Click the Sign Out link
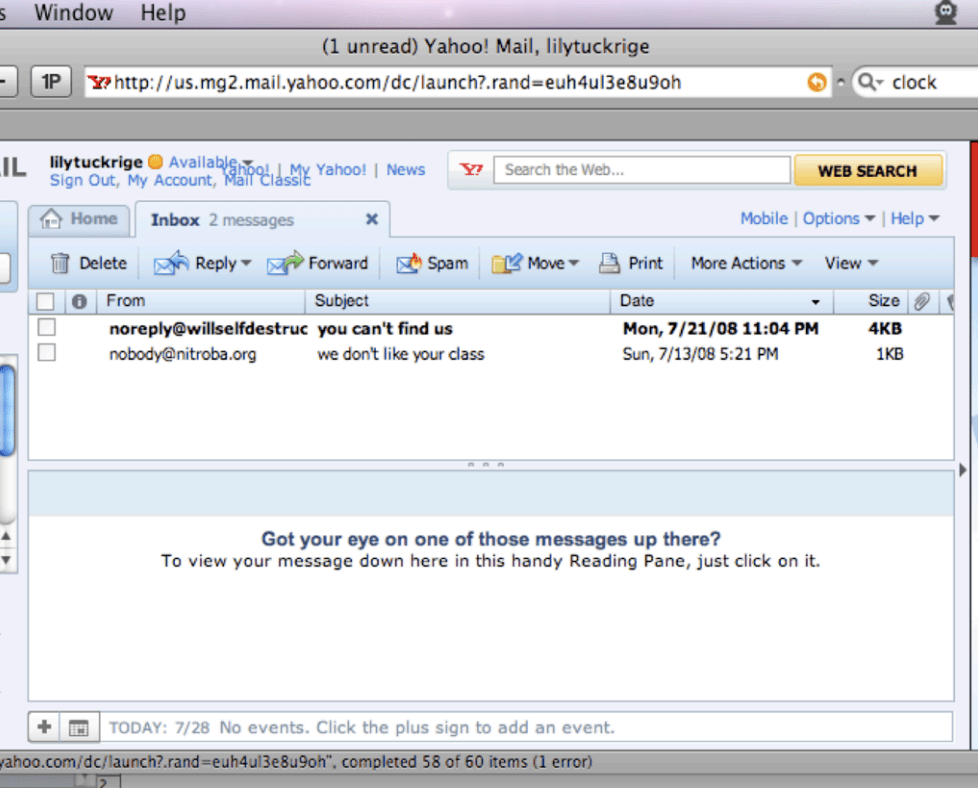Image resolution: width=978 pixels, height=788 pixels. 83,181
